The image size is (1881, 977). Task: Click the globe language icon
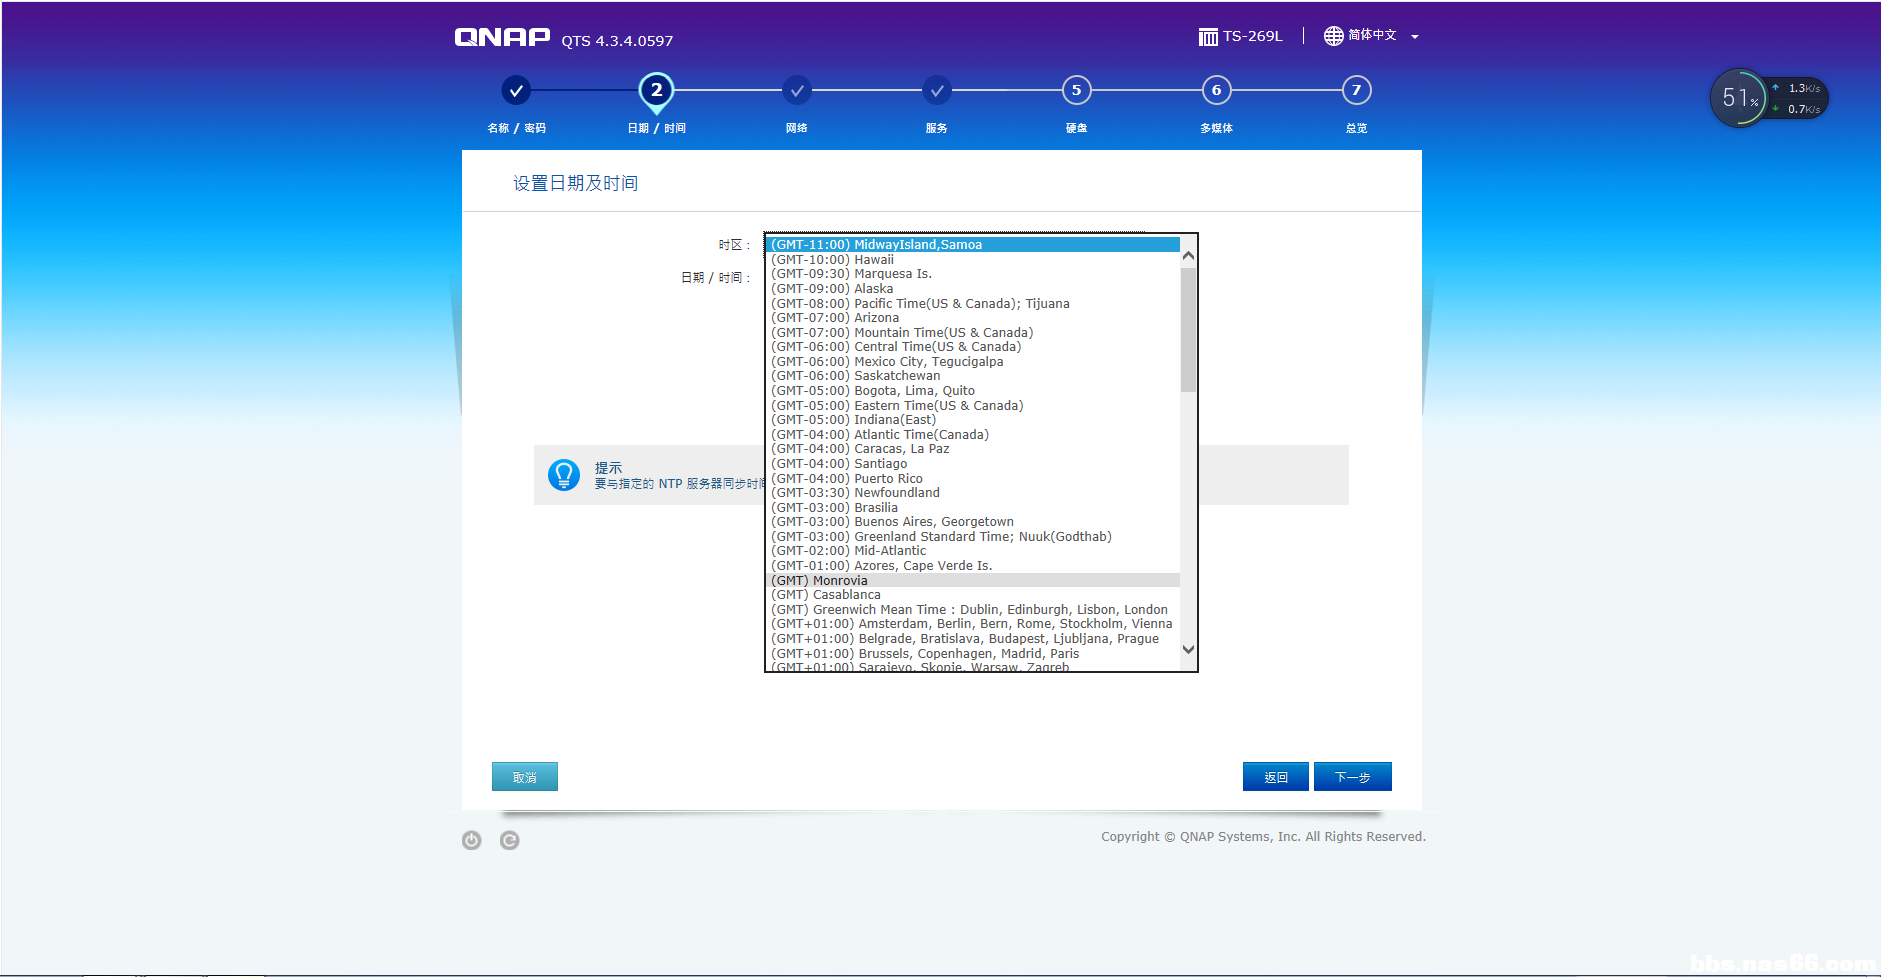pos(1333,36)
